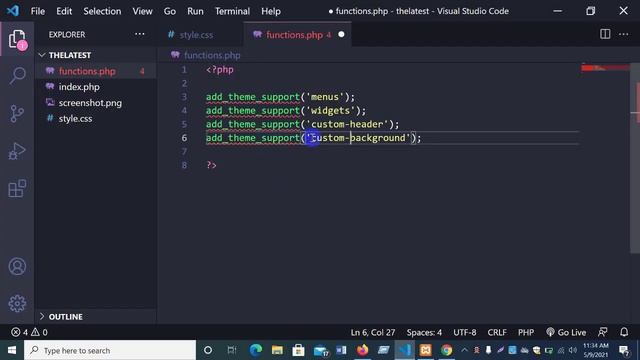Open Help menu
This screenshot has height=360, width=640.
(x=271, y=11)
